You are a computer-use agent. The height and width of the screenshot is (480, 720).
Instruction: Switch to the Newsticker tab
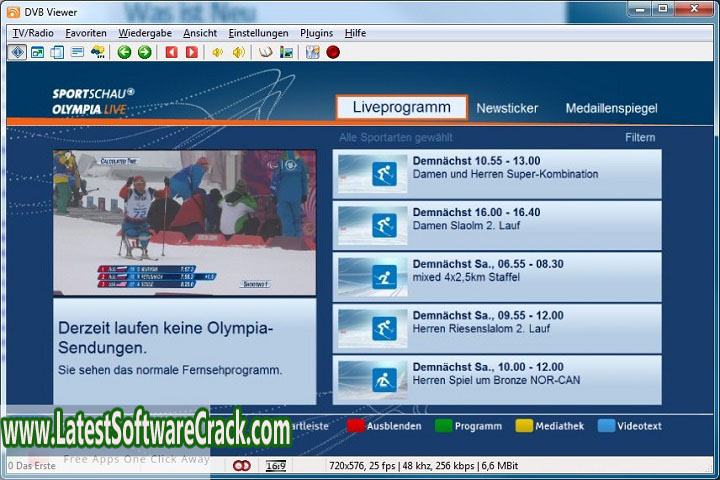pos(507,108)
